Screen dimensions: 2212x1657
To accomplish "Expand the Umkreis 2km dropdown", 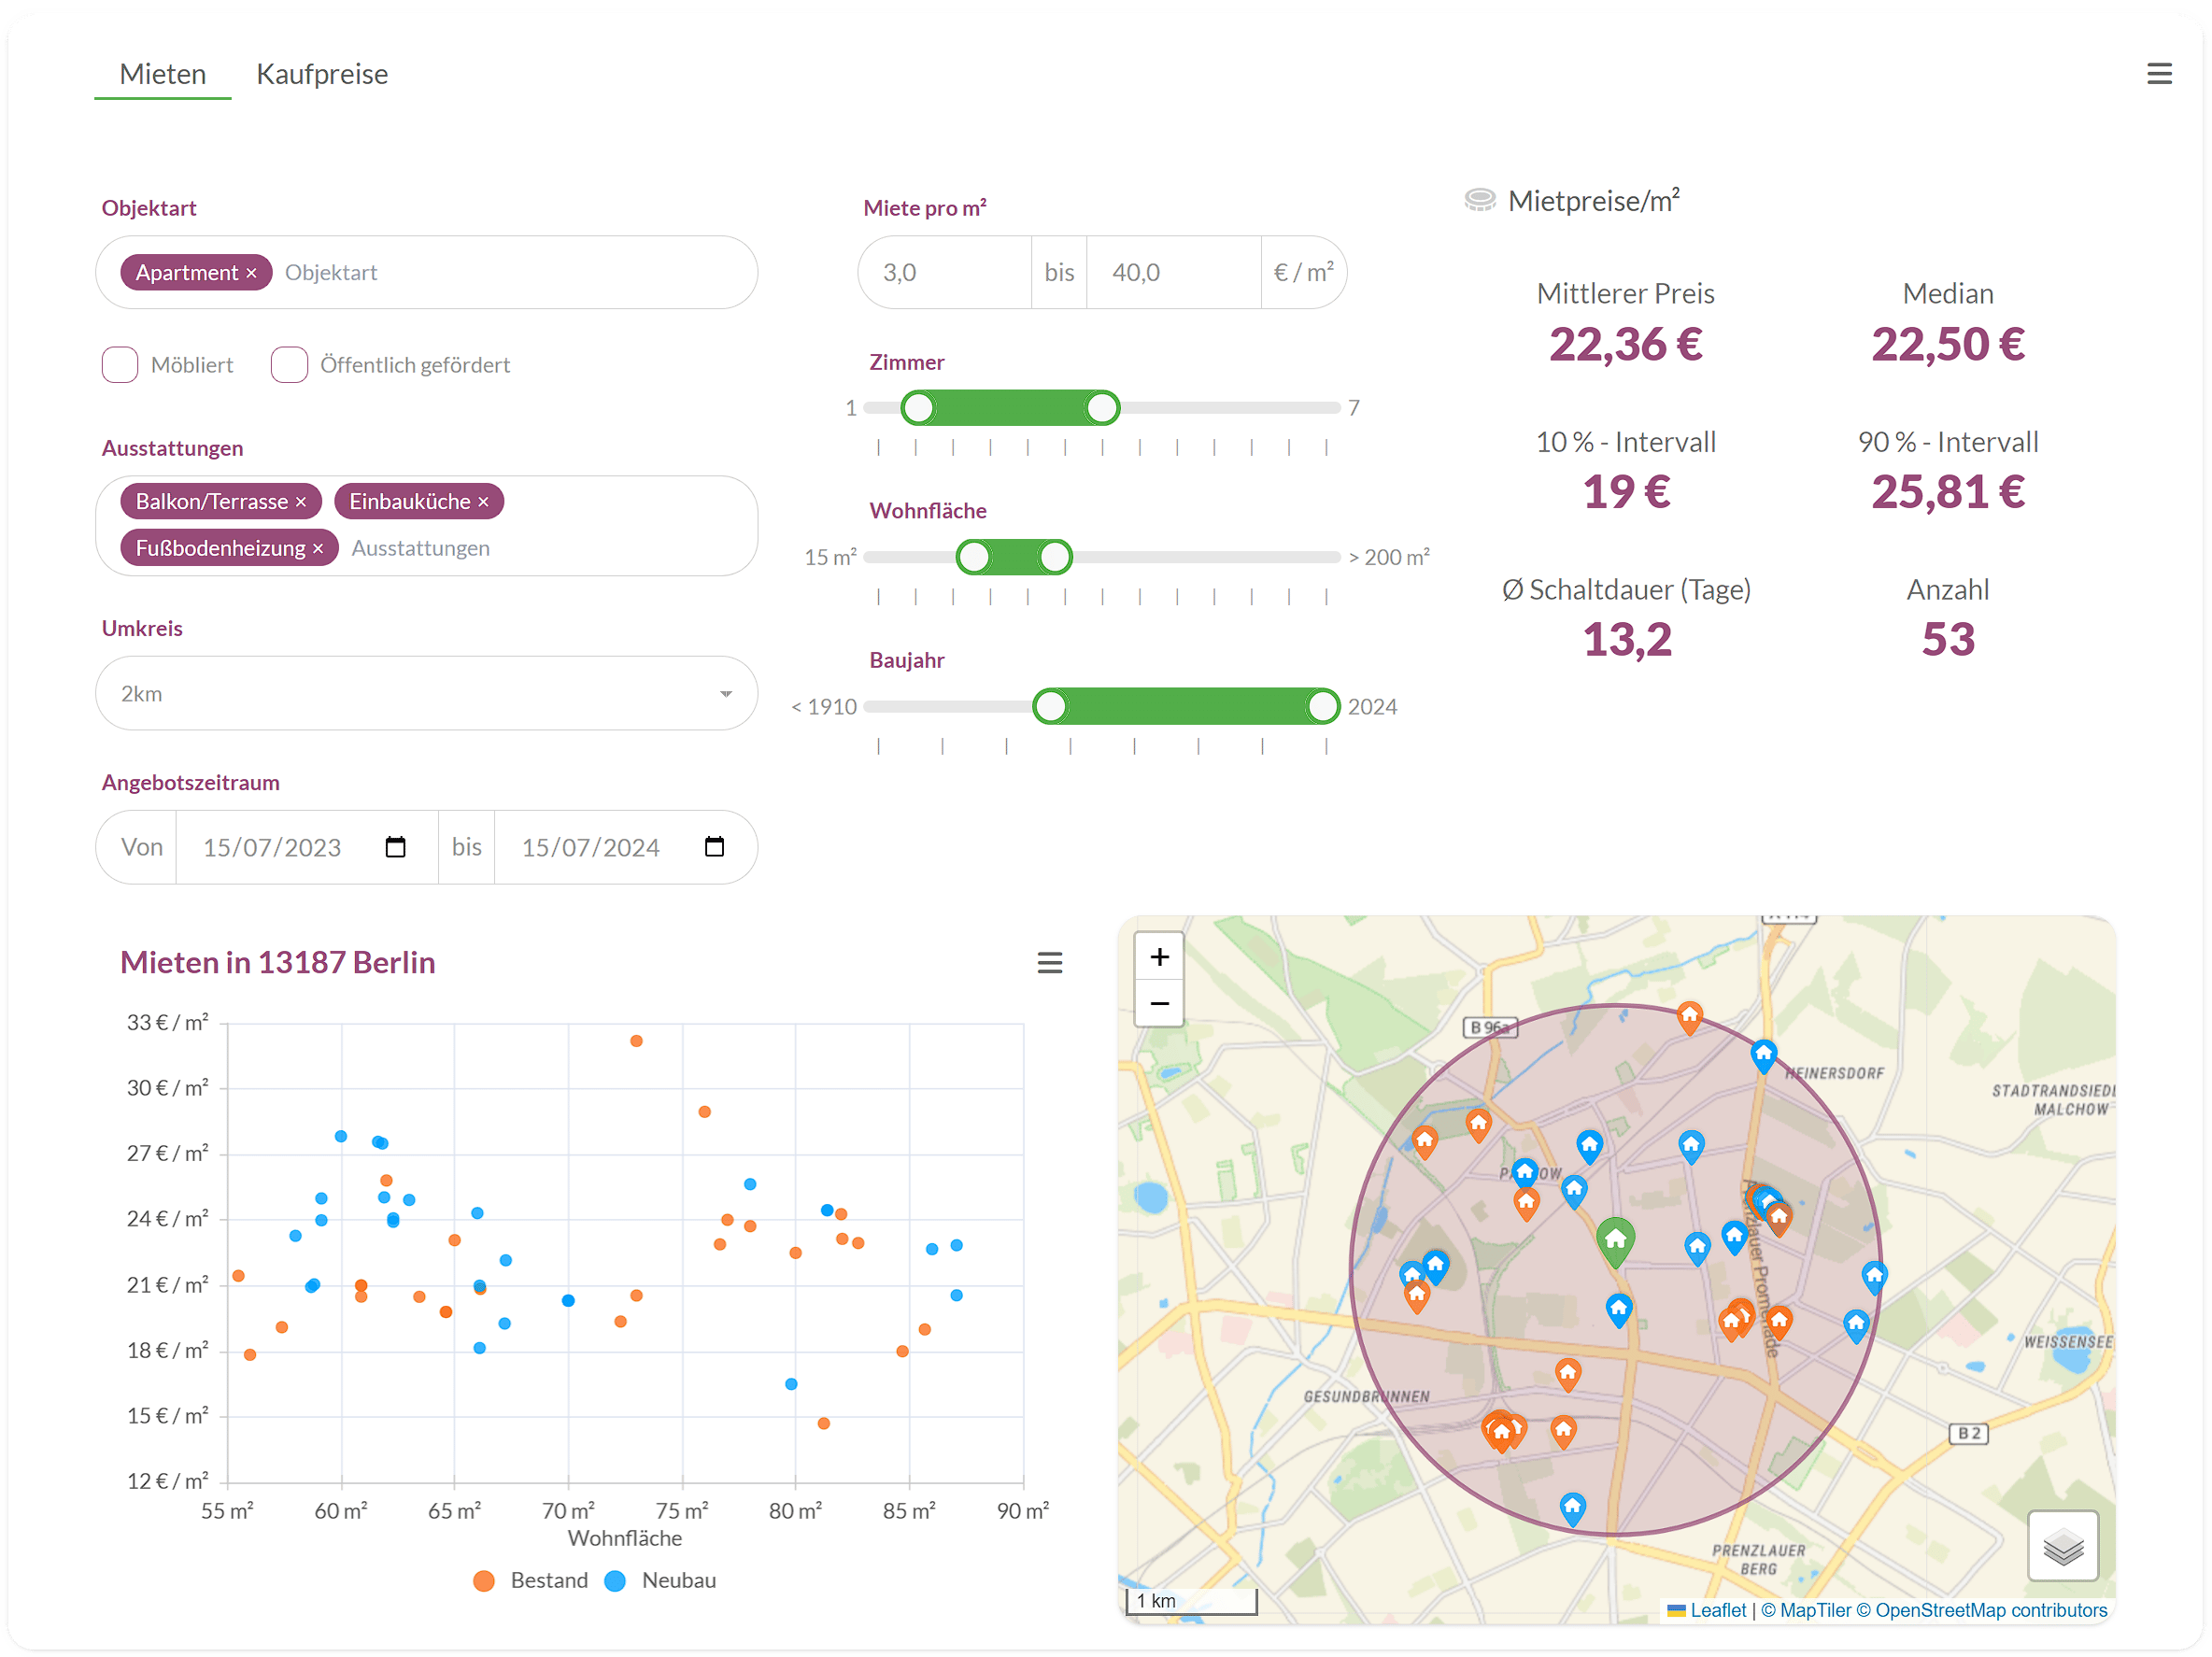I will tap(426, 693).
